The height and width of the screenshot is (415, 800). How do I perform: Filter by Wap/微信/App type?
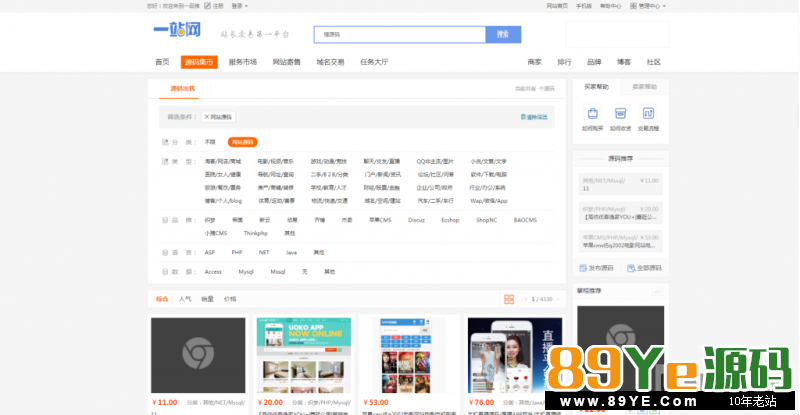click(x=489, y=201)
